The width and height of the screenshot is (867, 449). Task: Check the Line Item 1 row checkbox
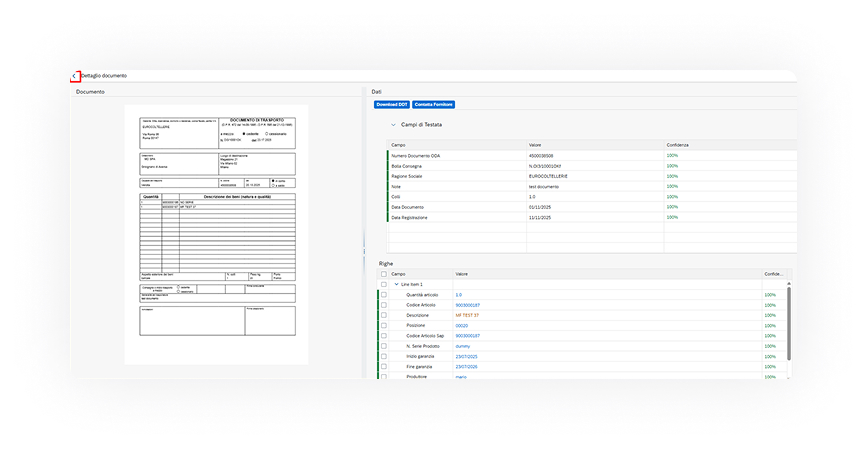tap(383, 284)
